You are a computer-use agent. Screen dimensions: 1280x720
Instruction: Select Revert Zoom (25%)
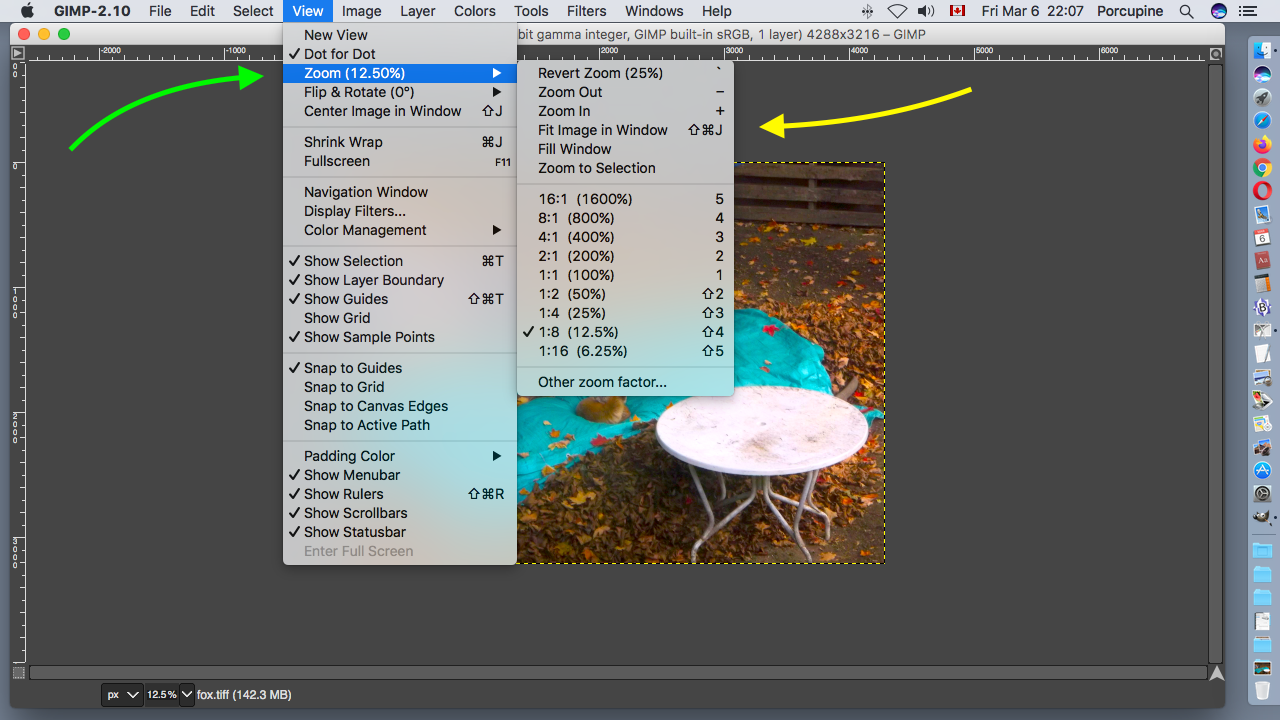pyautogui.click(x=626, y=73)
